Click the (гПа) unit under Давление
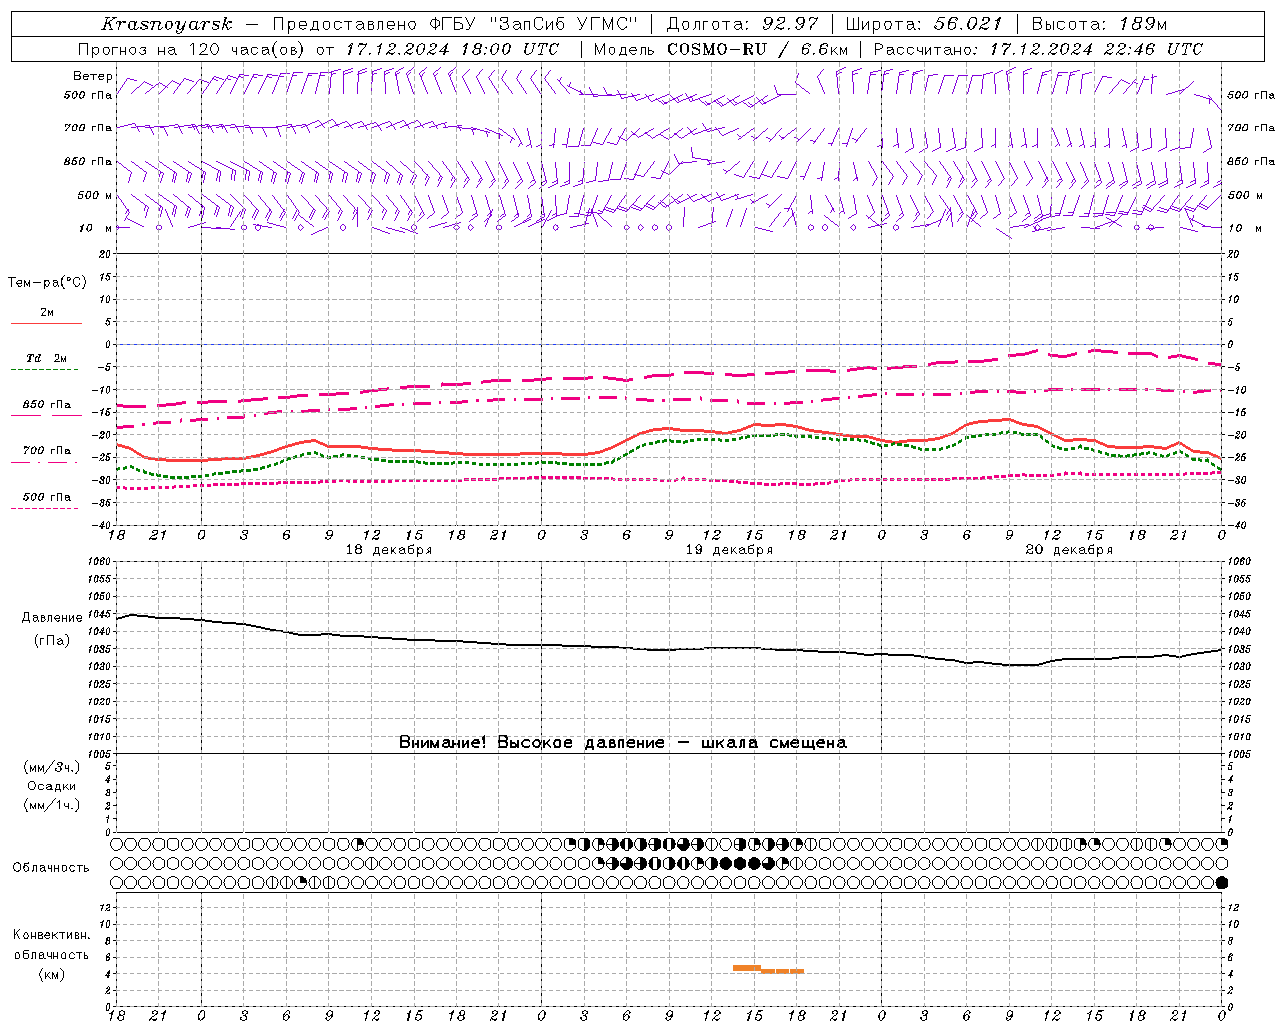1280x1024 pixels. pos(52,640)
